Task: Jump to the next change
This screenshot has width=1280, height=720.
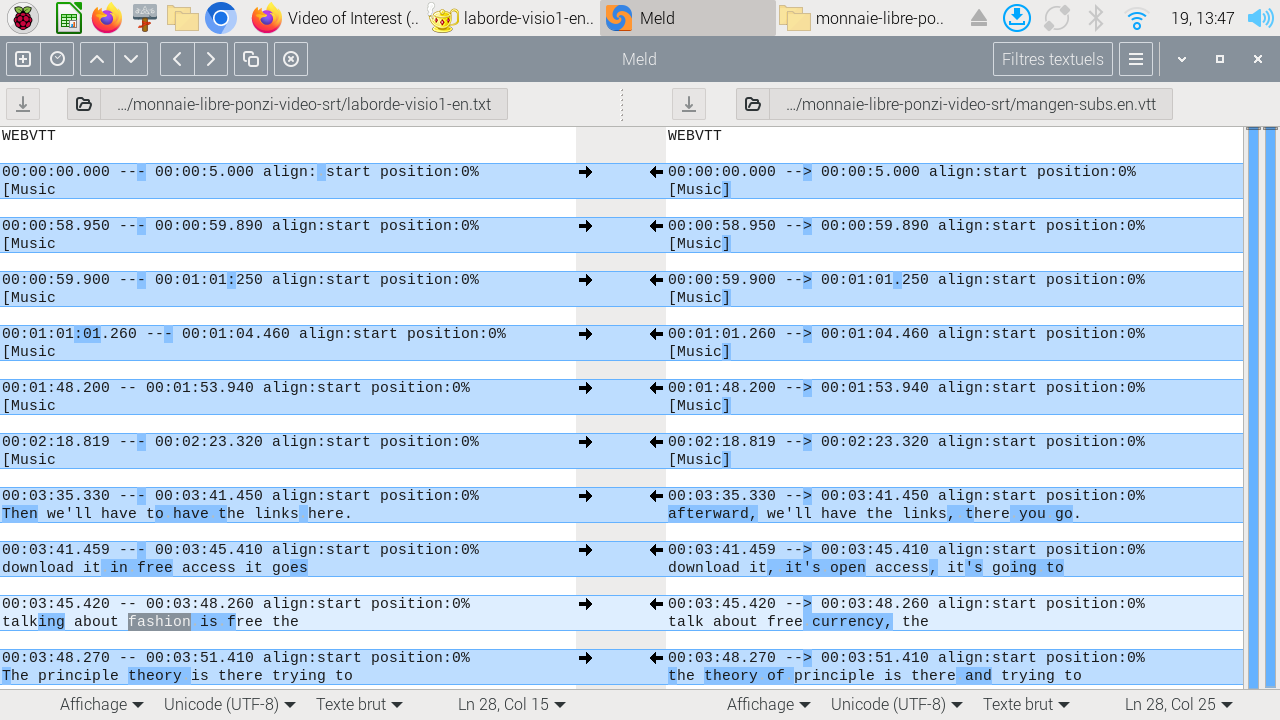Action: click(131, 59)
